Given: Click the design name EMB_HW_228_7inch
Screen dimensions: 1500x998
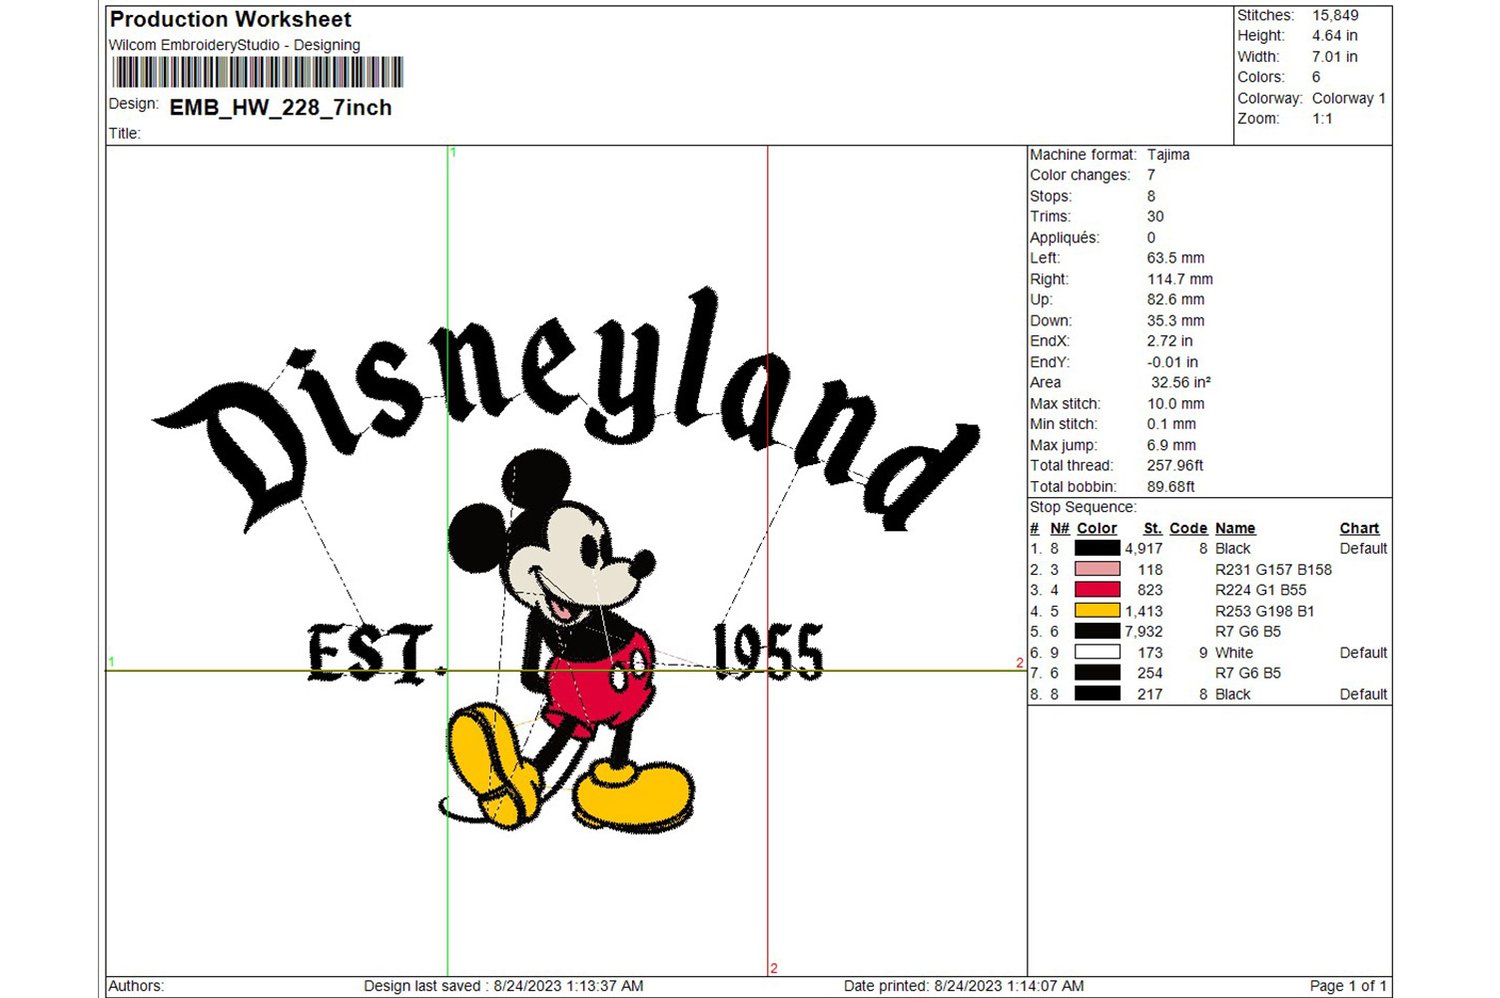Looking at the screenshot, I should (x=281, y=108).
